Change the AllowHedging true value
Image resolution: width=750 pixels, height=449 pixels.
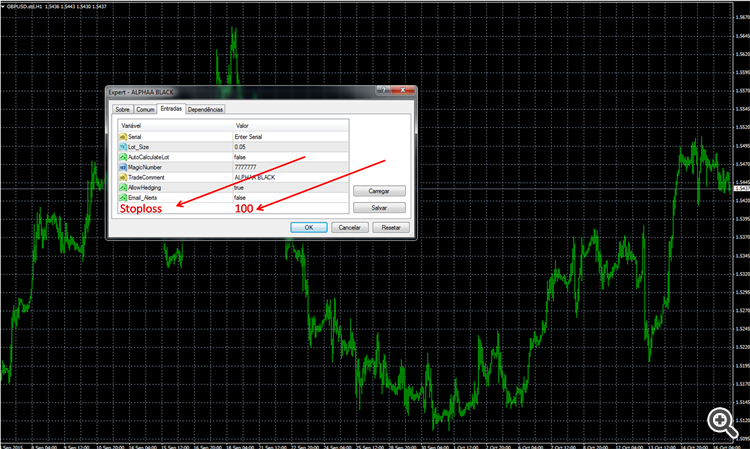(x=291, y=187)
